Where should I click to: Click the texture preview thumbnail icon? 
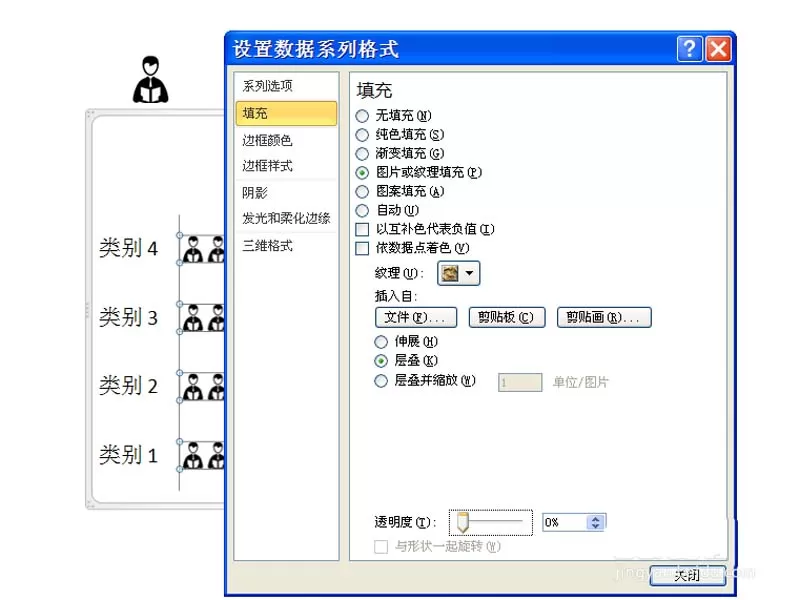(449, 273)
